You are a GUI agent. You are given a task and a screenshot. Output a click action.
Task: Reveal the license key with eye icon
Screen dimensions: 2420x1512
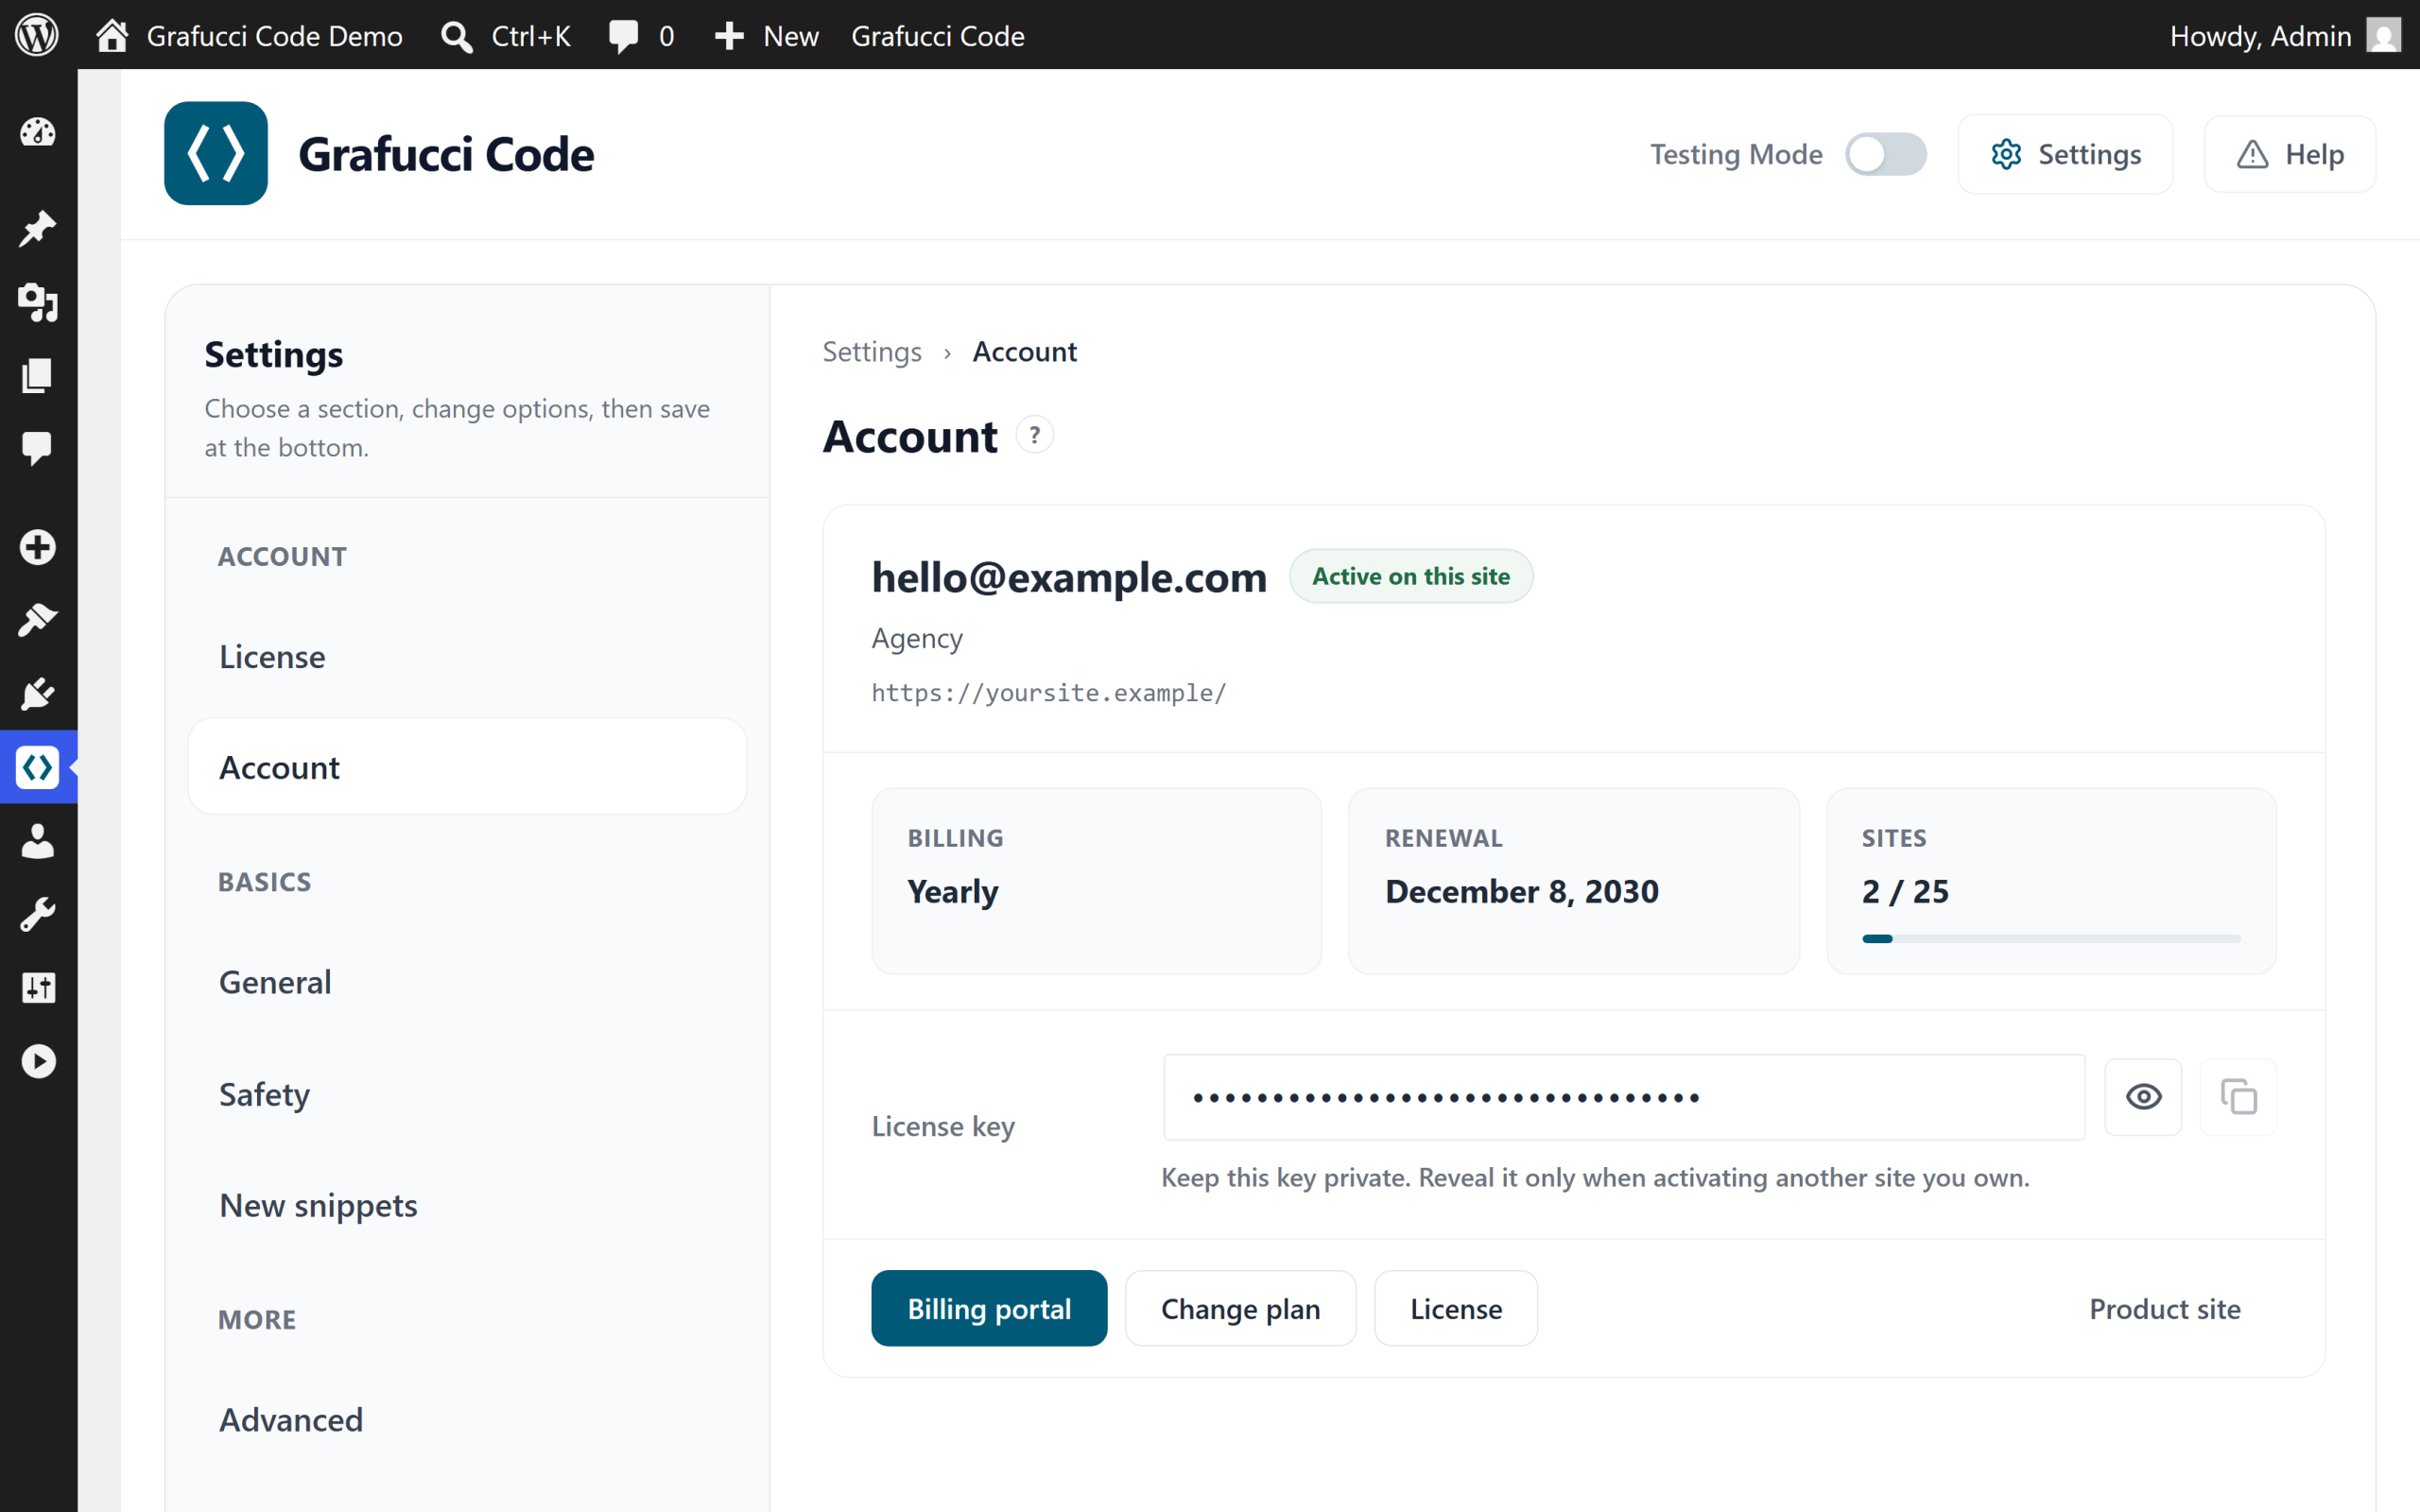(x=2143, y=1097)
